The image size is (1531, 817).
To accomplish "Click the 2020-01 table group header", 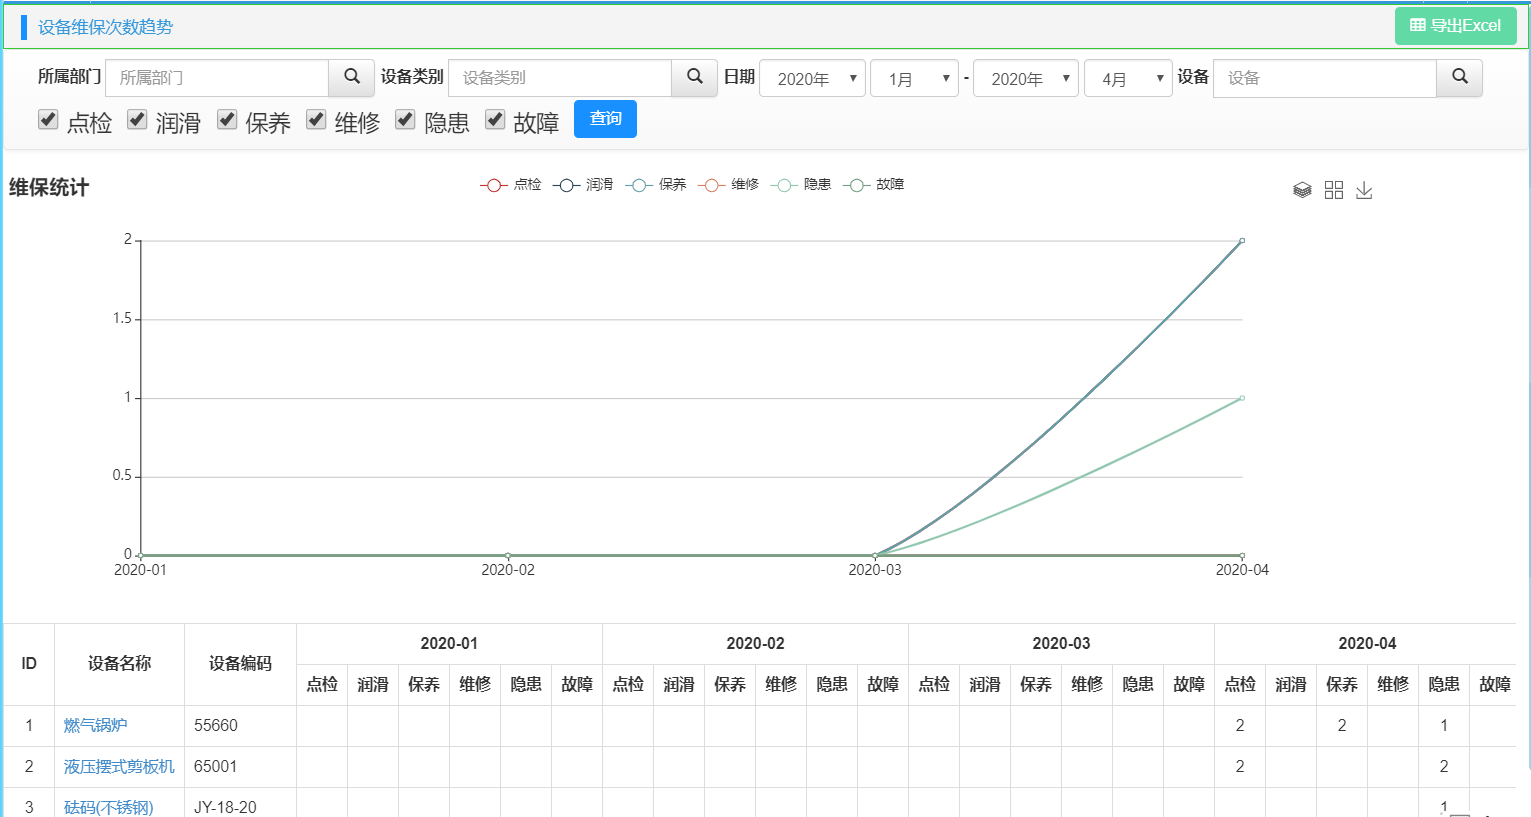I will point(449,644).
